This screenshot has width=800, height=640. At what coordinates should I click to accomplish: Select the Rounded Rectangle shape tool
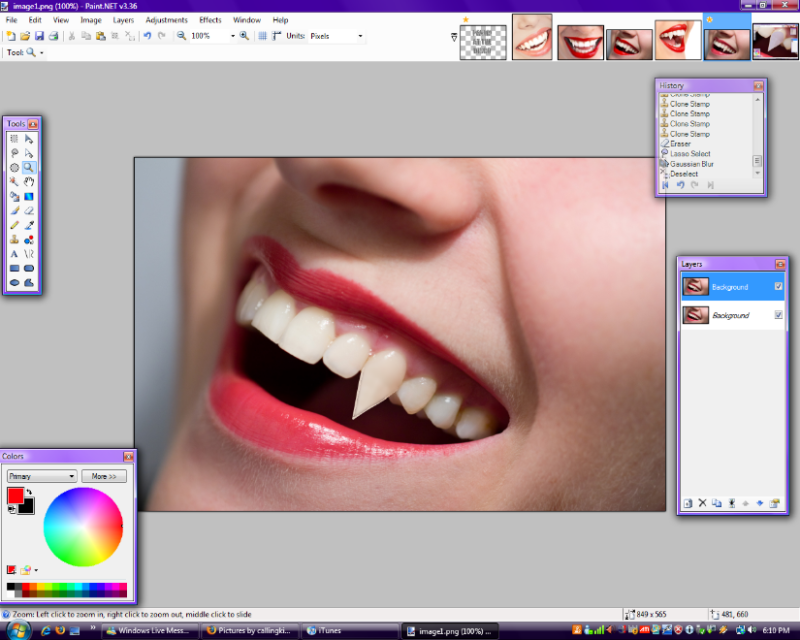[29, 268]
